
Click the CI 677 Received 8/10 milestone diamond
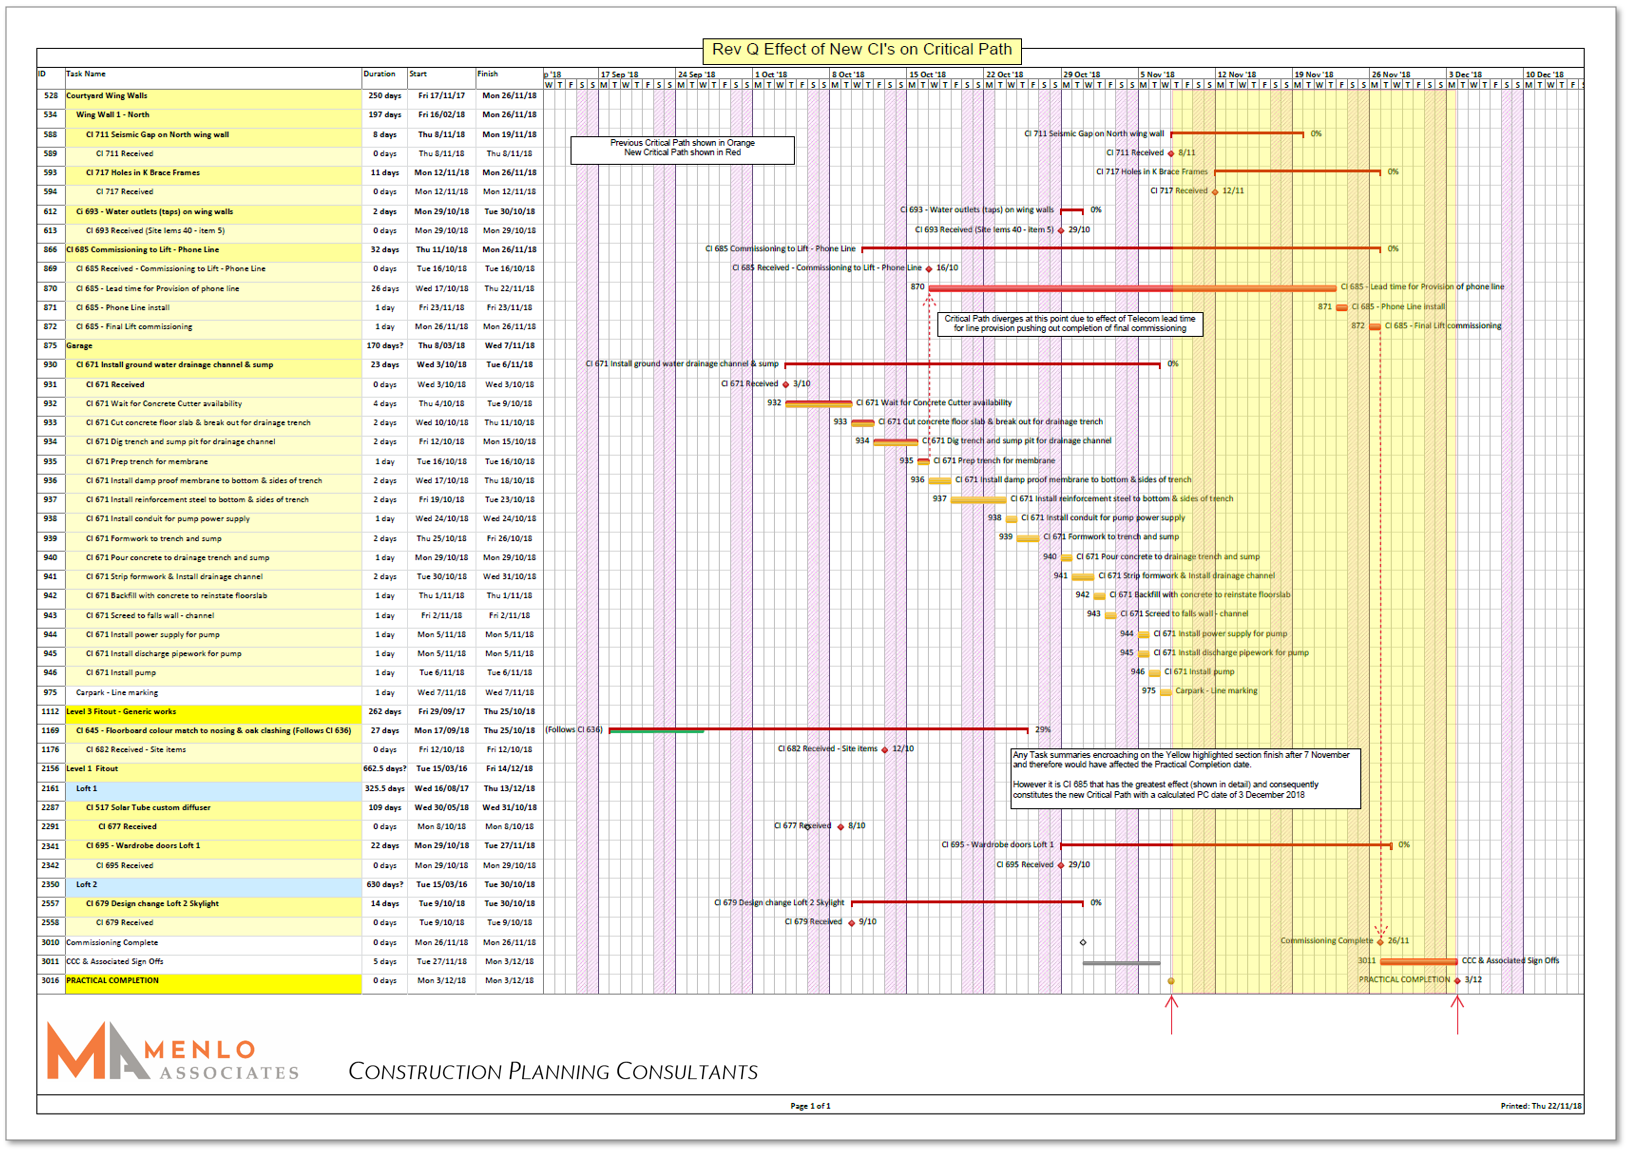click(841, 826)
